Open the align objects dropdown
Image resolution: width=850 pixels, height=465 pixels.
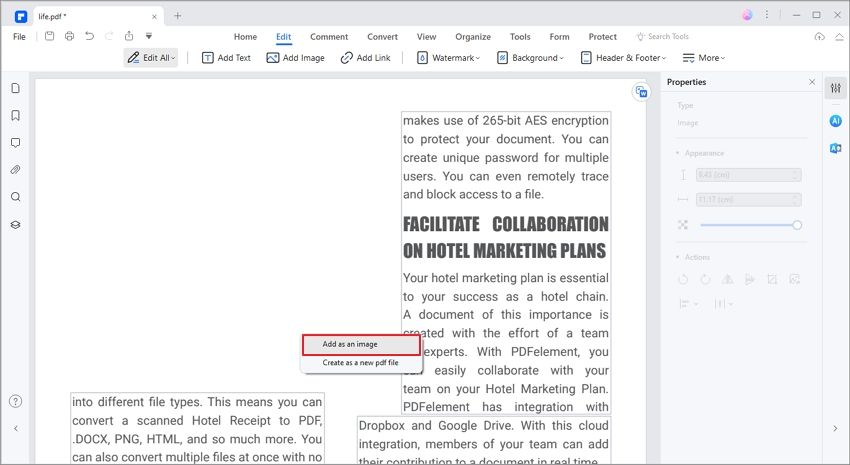[x=688, y=304]
